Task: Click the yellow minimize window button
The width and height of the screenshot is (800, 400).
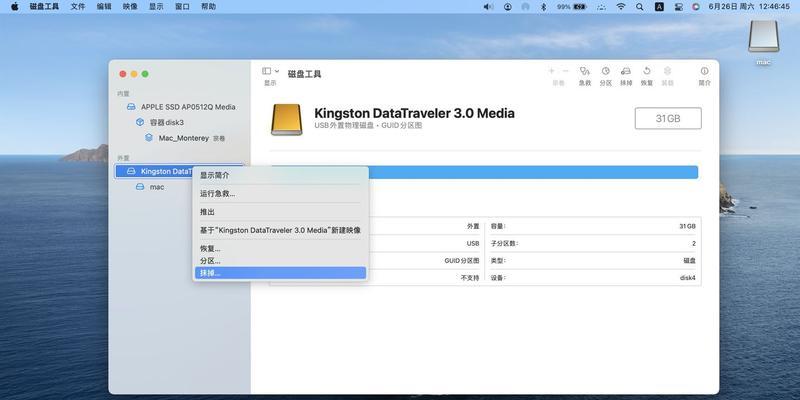Action: pos(134,74)
